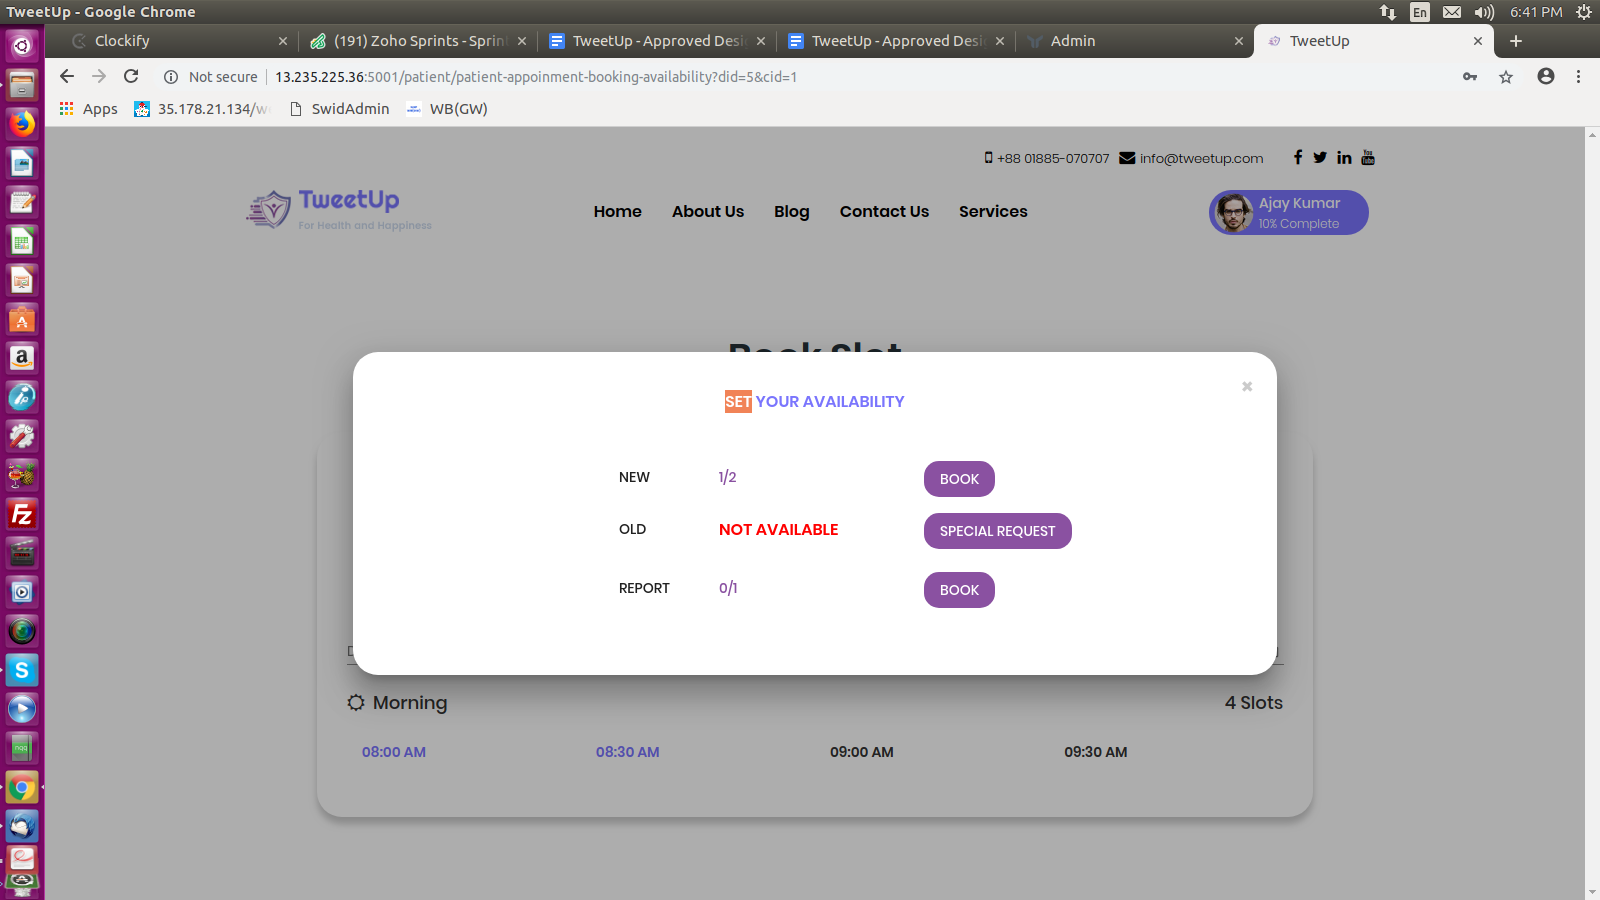Reload the current page
Image resolution: width=1600 pixels, height=900 pixels.
pyautogui.click(x=131, y=76)
